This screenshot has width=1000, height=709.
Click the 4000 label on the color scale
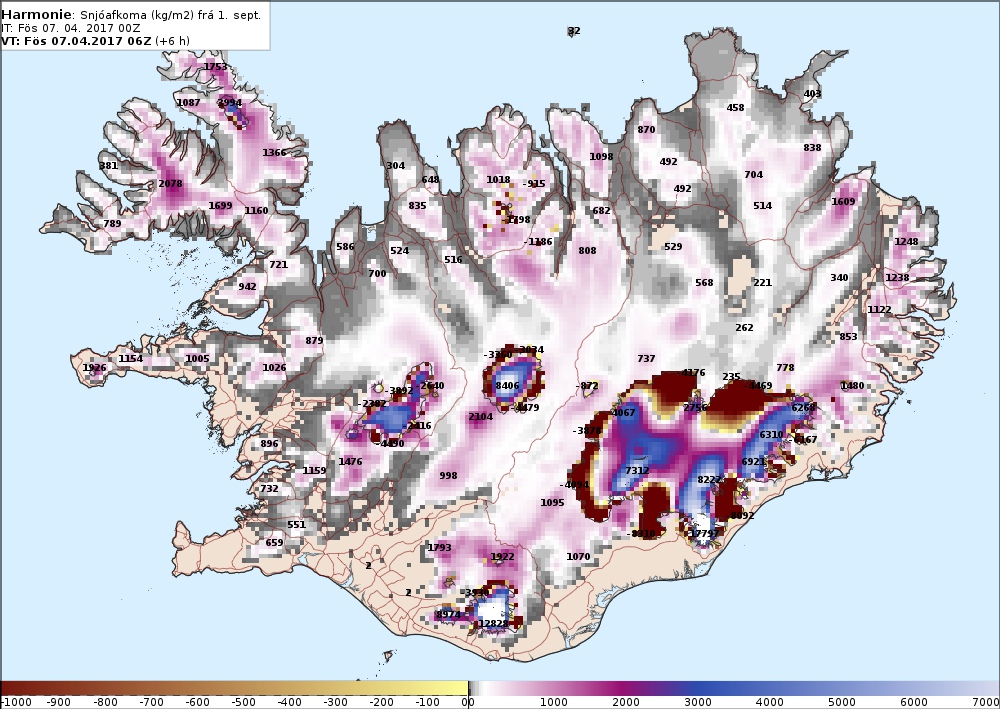pyautogui.click(x=770, y=703)
